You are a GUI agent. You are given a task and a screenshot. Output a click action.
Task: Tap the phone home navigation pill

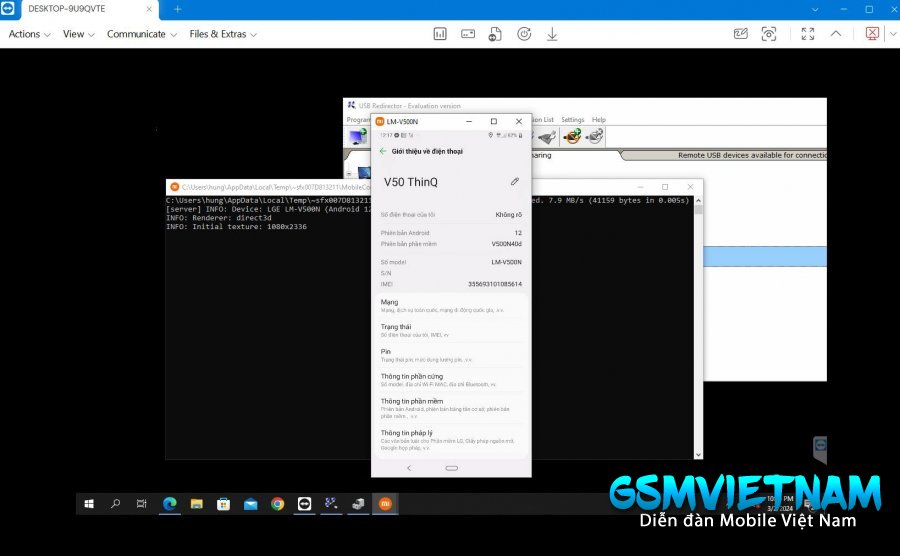[x=452, y=468]
